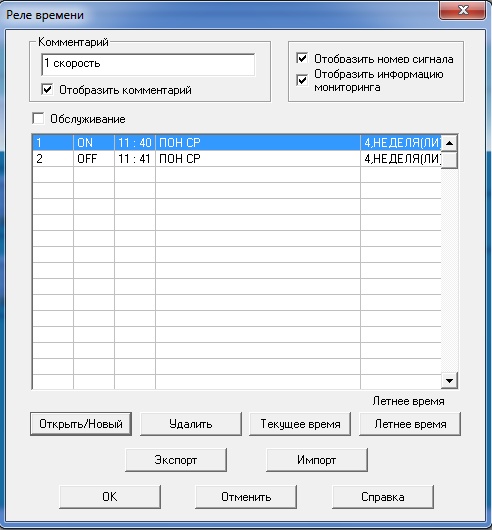The width and height of the screenshot is (492, 530).
Task: Open help with Справка button
Action: [383, 497]
